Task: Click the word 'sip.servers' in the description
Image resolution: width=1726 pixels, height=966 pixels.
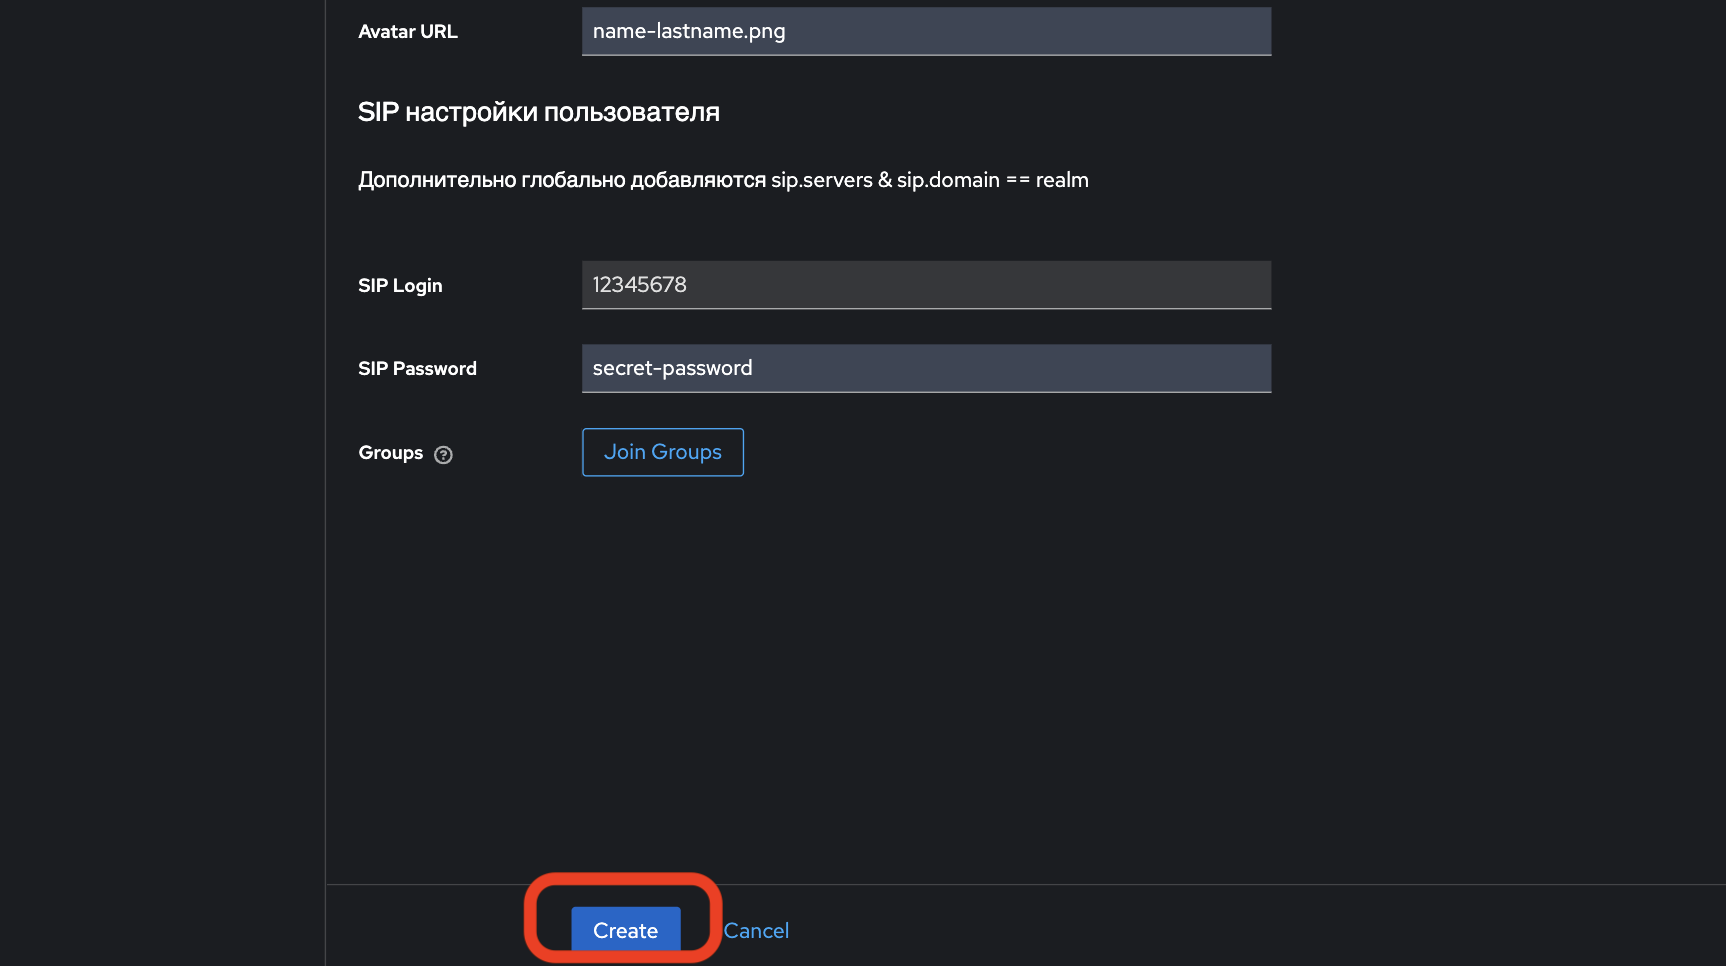Action: tap(821, 180)
